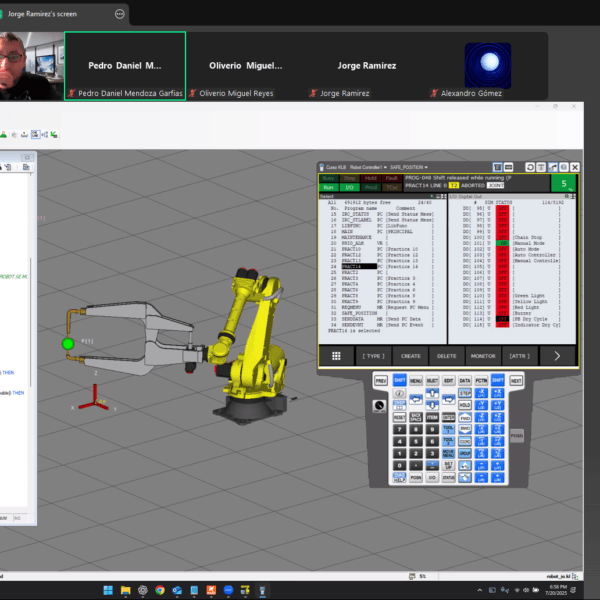Toggle the HOLD key on pendant
Image resolution: width=600 pixels, height=600 pixels.
pos(465,405)
